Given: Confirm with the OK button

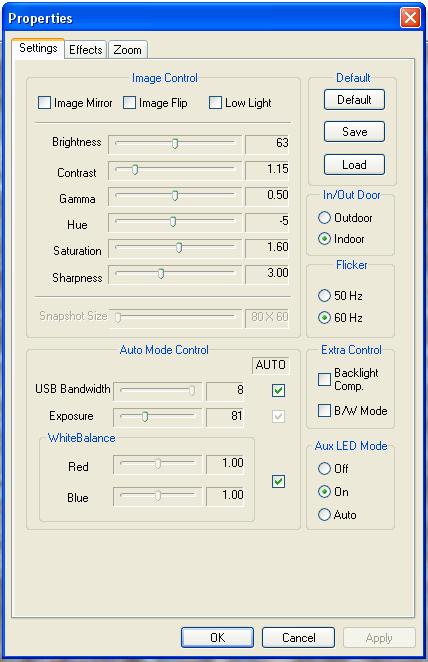Looking at the screenshot, I should point(217,638).
